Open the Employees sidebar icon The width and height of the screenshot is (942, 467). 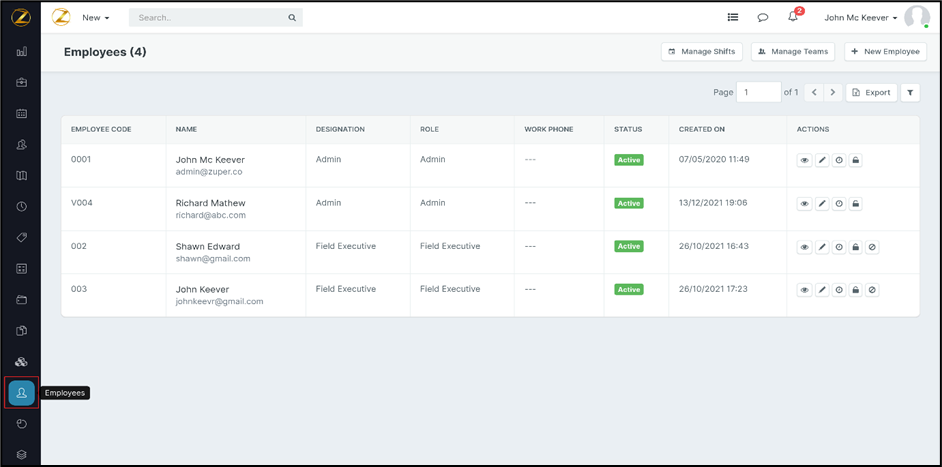coord(21,393)
